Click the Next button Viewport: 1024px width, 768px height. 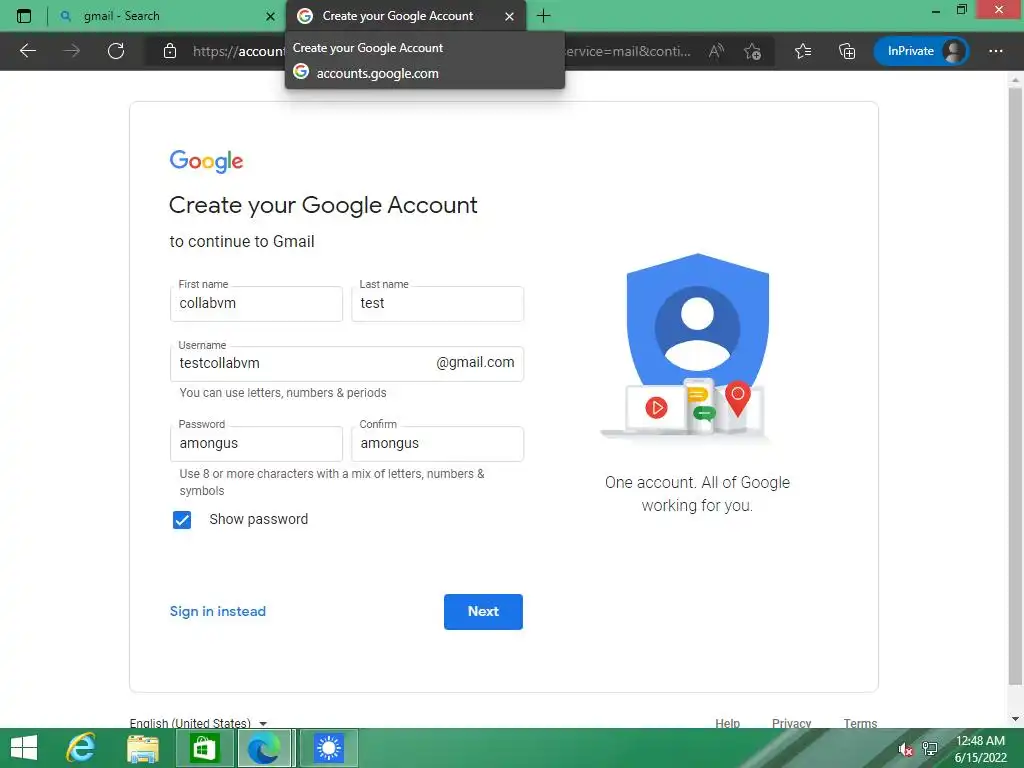click(483, 612)
